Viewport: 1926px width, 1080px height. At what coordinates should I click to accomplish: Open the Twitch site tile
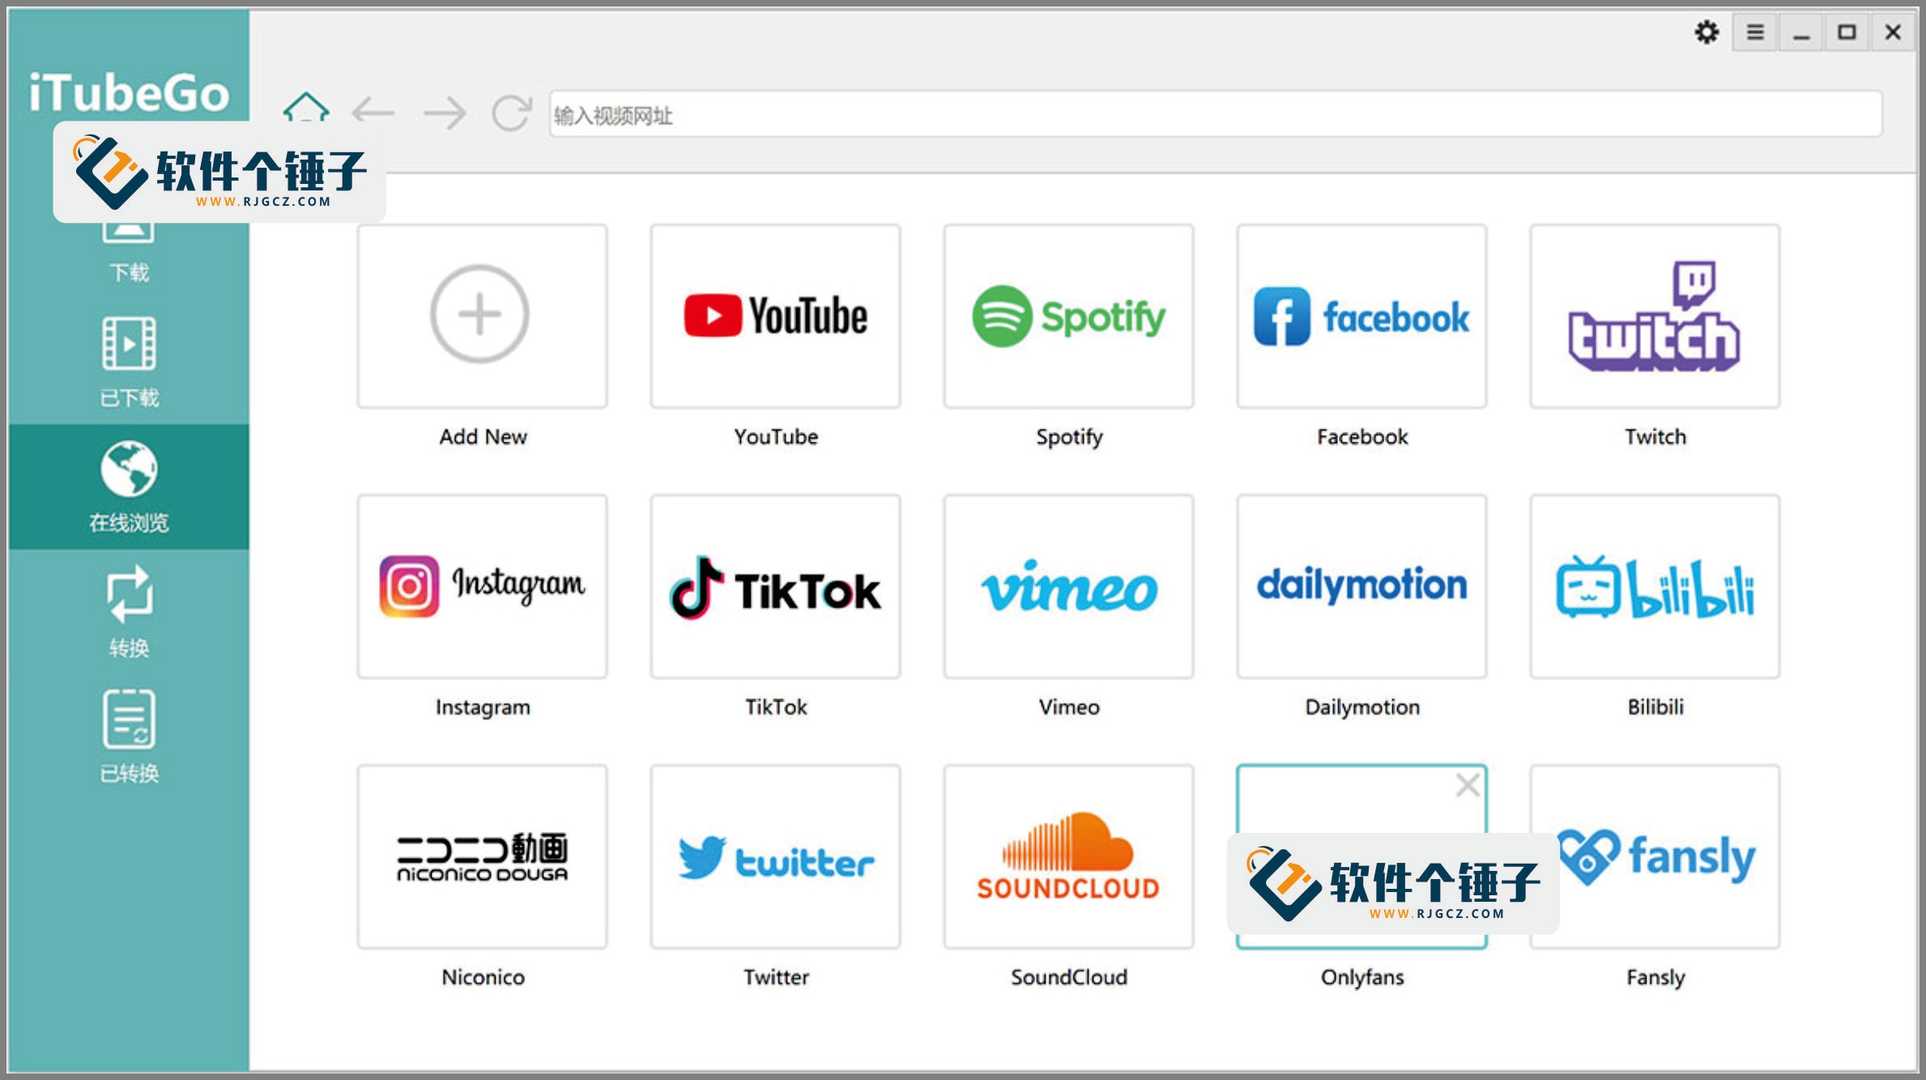pyautogui.click(x=1654, y=316)
